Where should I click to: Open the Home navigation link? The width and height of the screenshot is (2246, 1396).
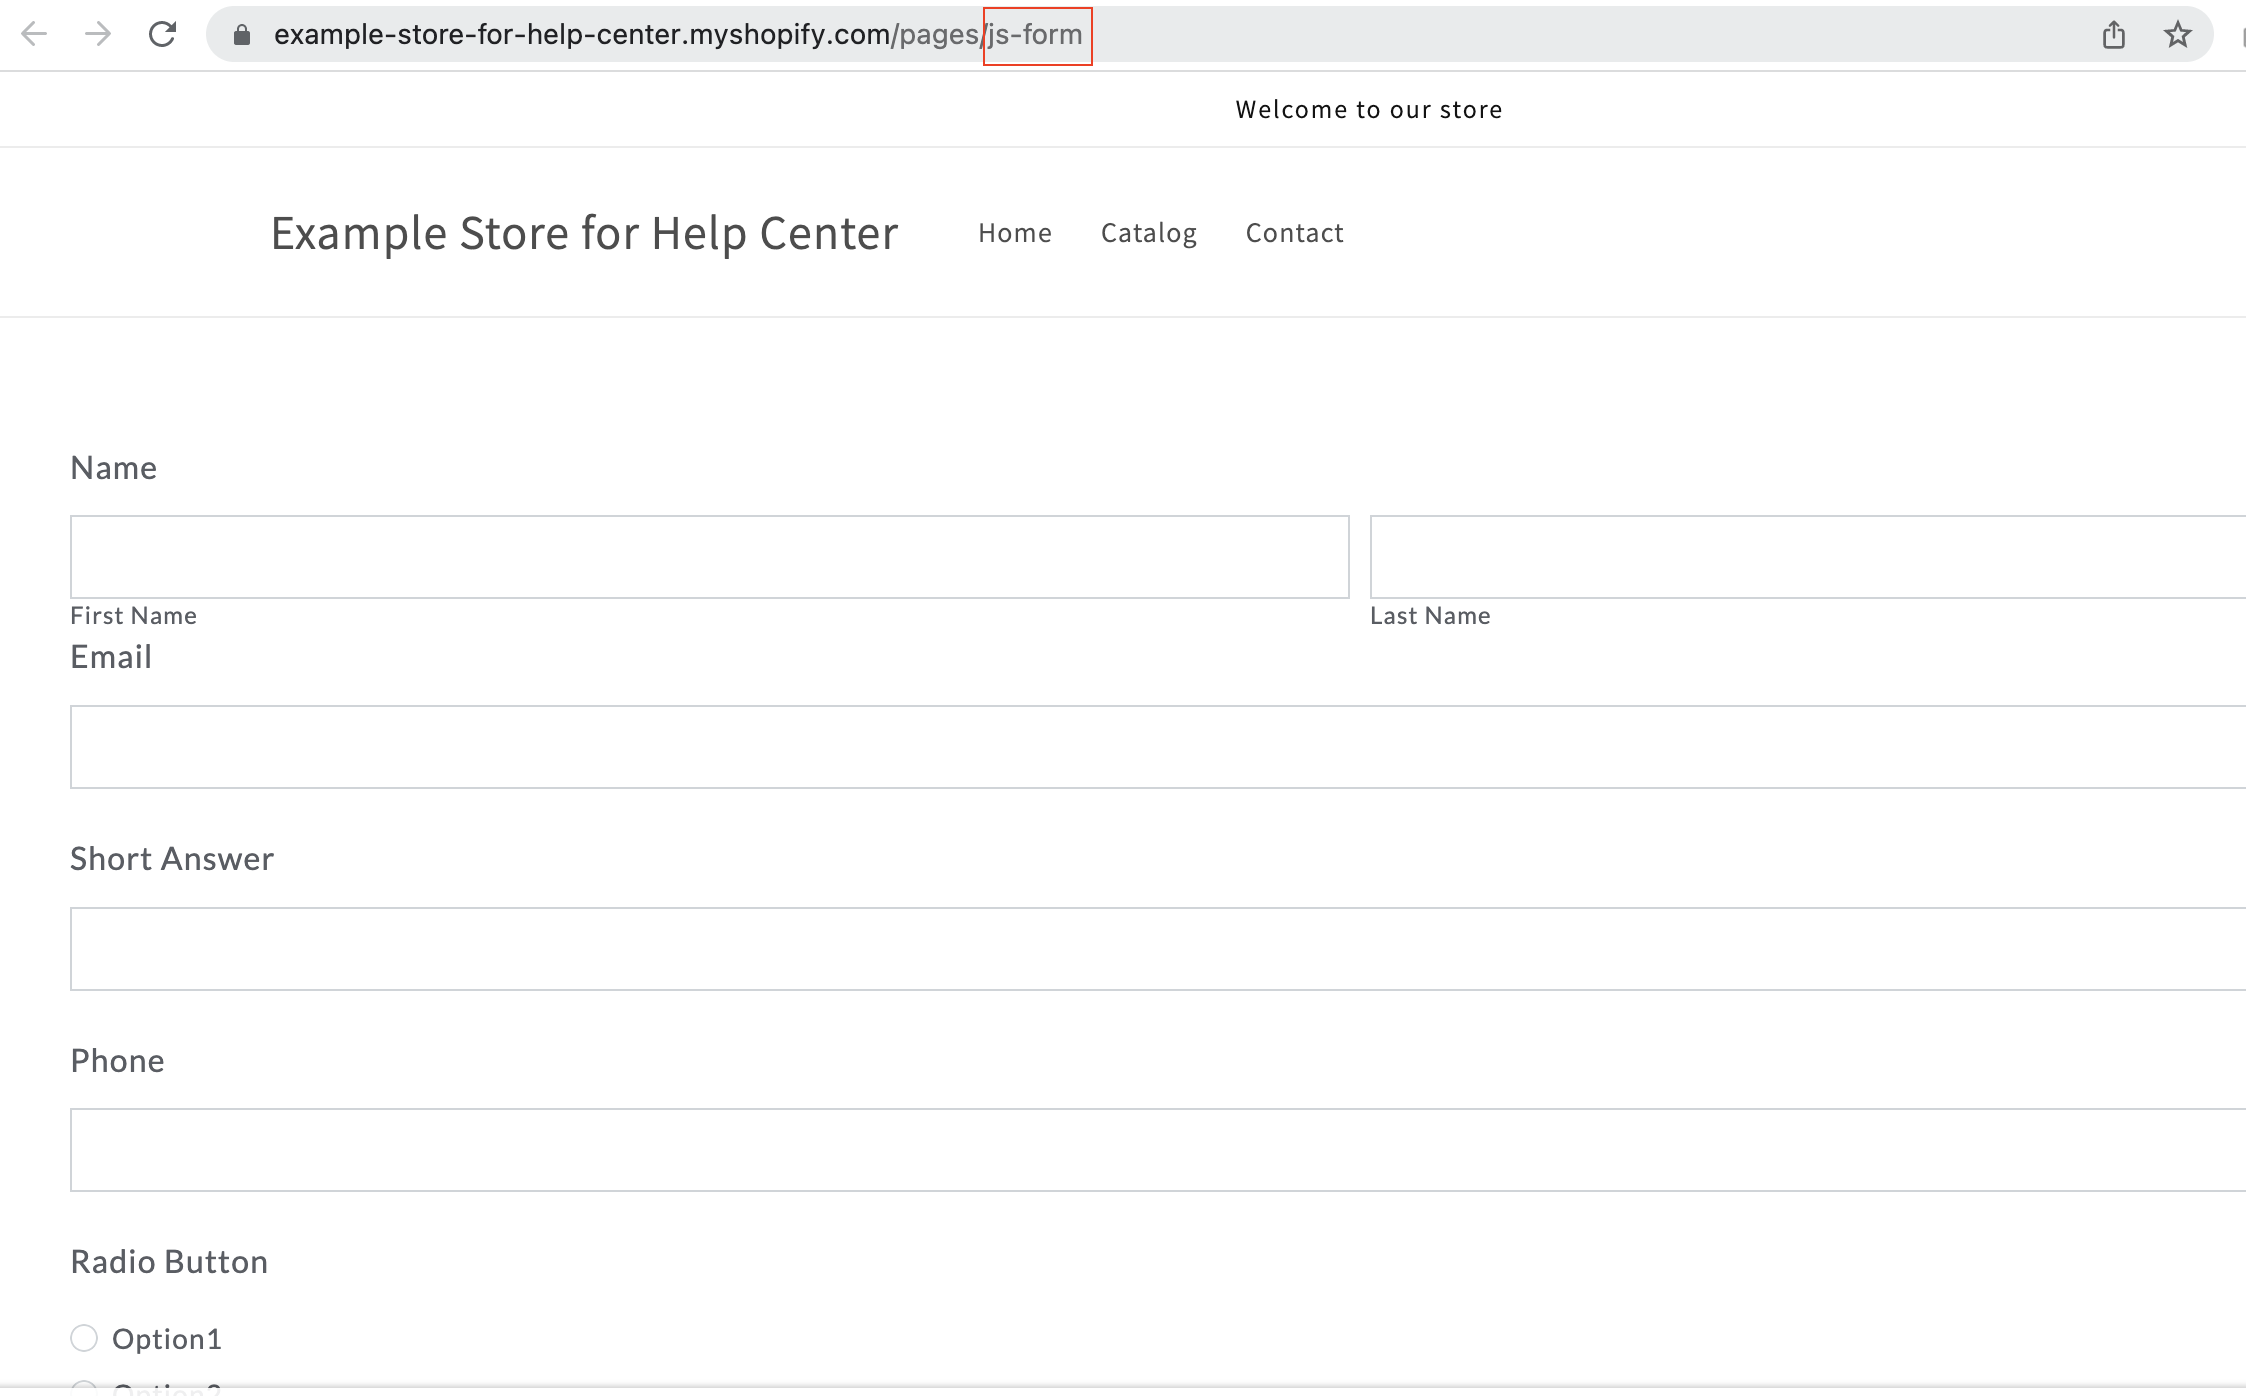(1015, 232)
